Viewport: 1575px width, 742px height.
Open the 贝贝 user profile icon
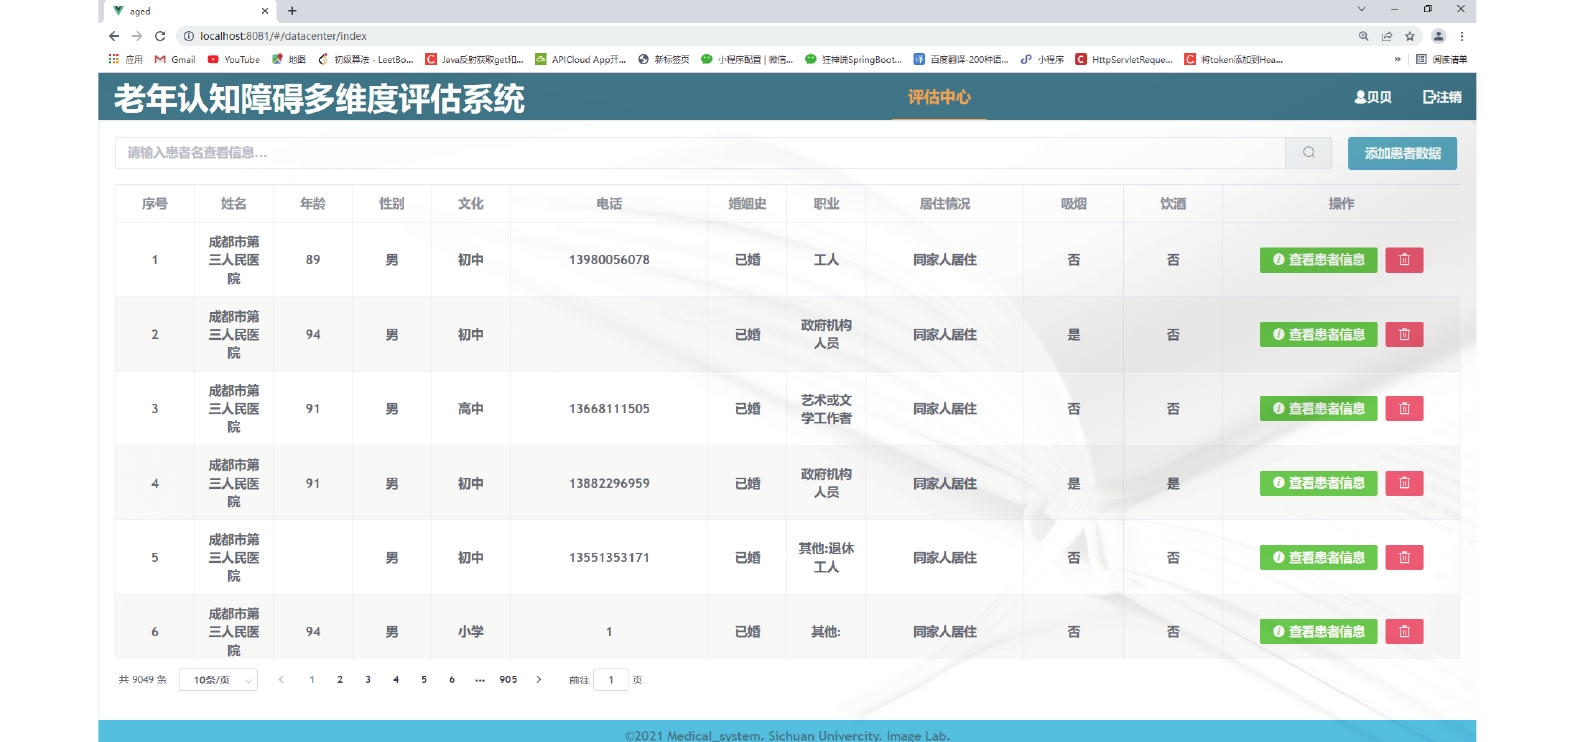1373,97
